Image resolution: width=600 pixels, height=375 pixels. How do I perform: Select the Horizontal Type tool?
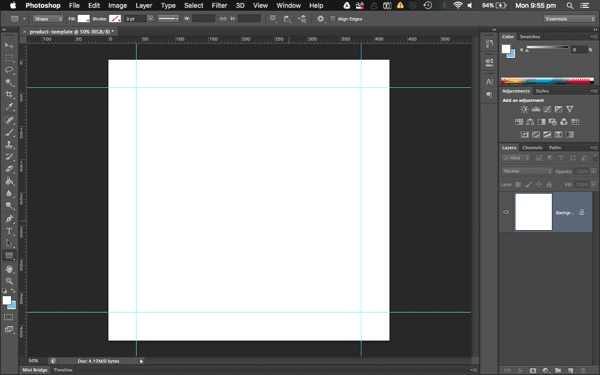click(x=9, y=231)
